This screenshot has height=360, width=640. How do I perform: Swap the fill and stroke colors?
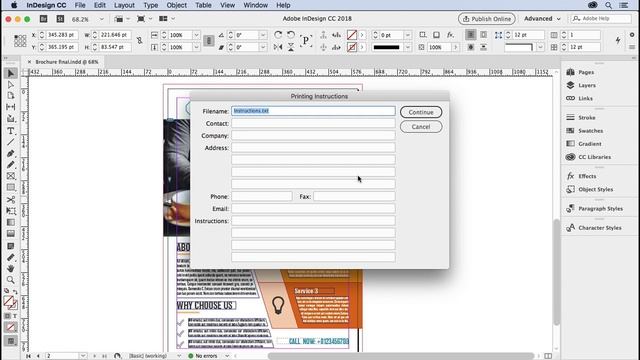click(x=15, y=291)
